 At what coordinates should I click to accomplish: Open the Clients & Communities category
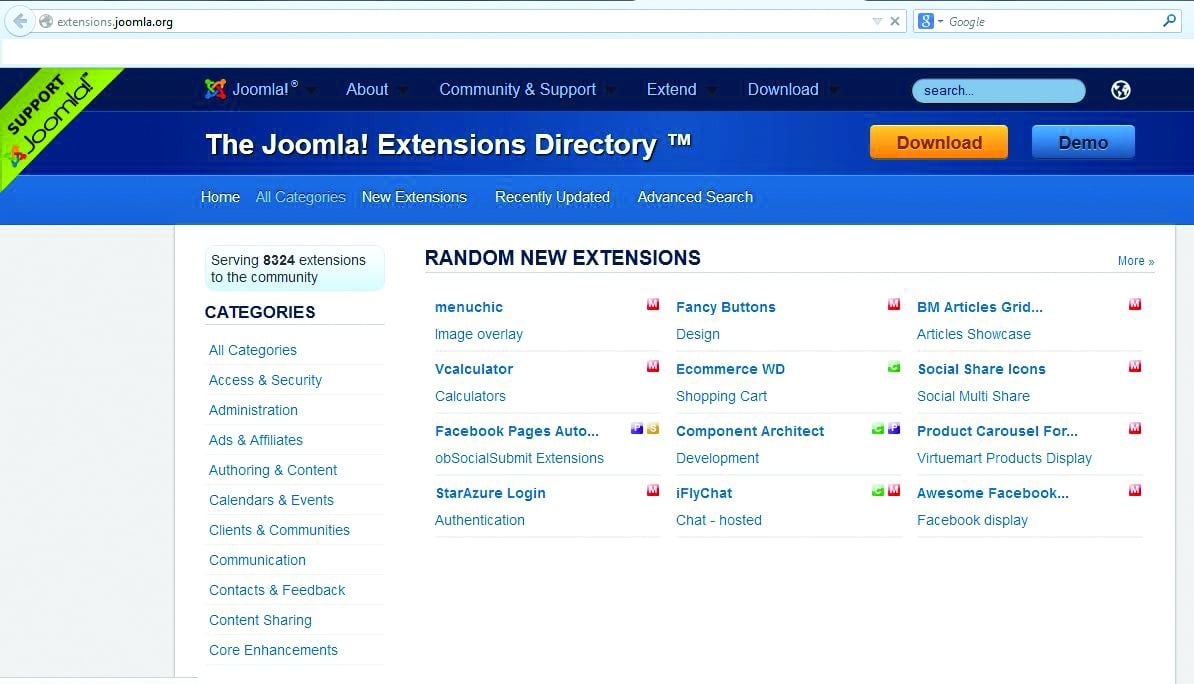[x=279, y=530]
